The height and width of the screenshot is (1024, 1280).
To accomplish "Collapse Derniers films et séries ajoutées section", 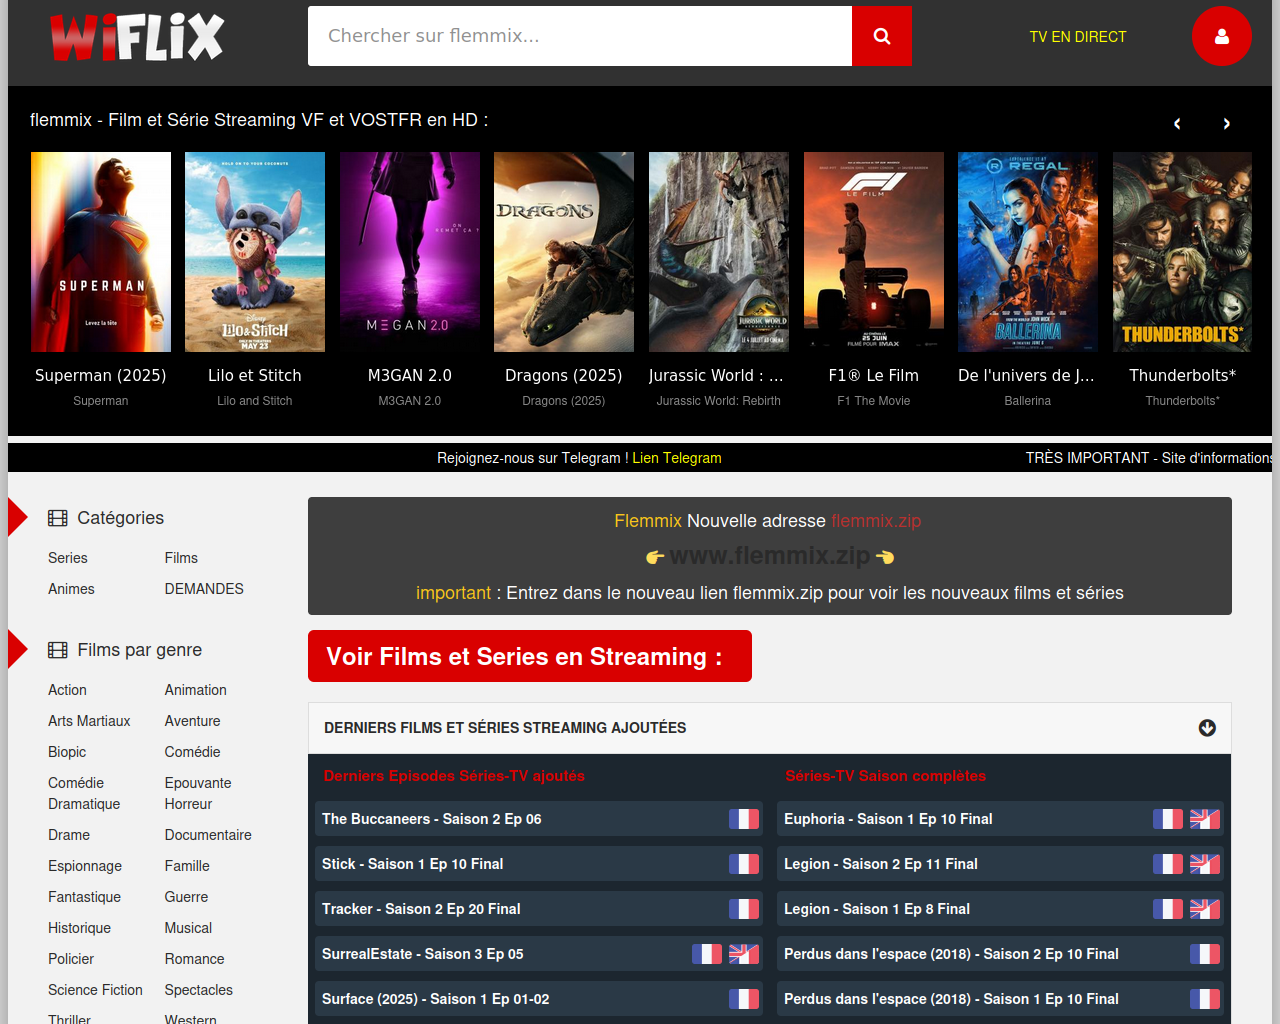I will click(x=1207, y=728).
